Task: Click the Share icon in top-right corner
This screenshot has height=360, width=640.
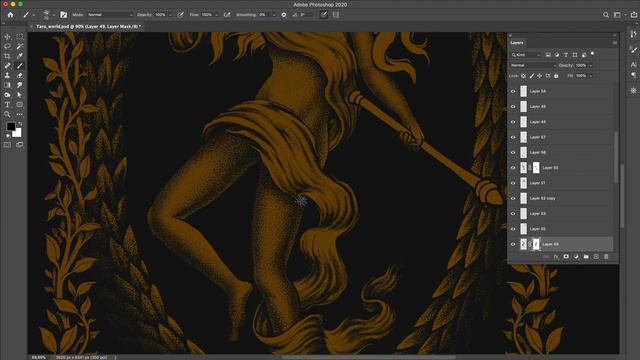Action: 633,15
